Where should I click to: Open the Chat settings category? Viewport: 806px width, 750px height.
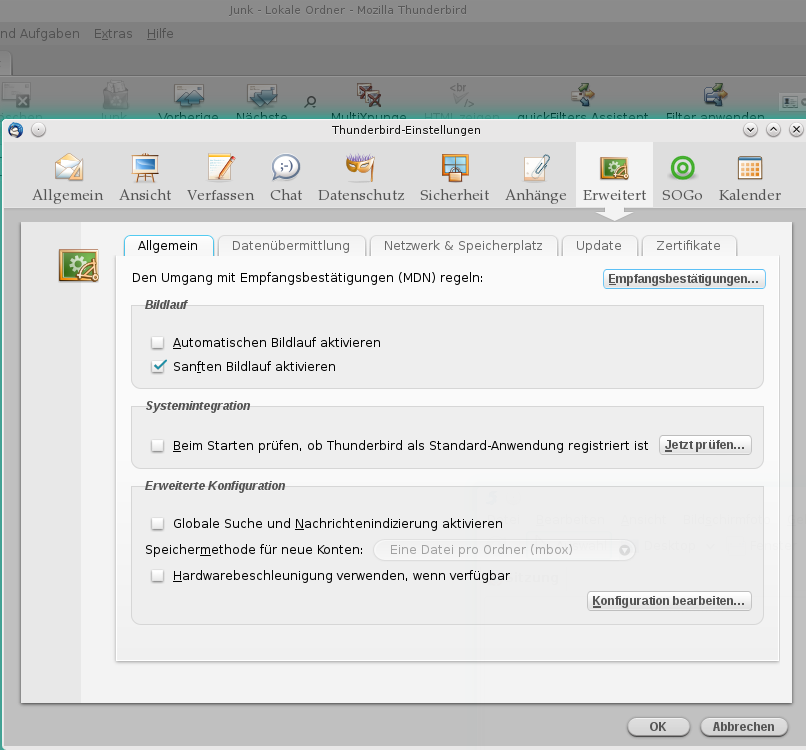click(286, 177)
